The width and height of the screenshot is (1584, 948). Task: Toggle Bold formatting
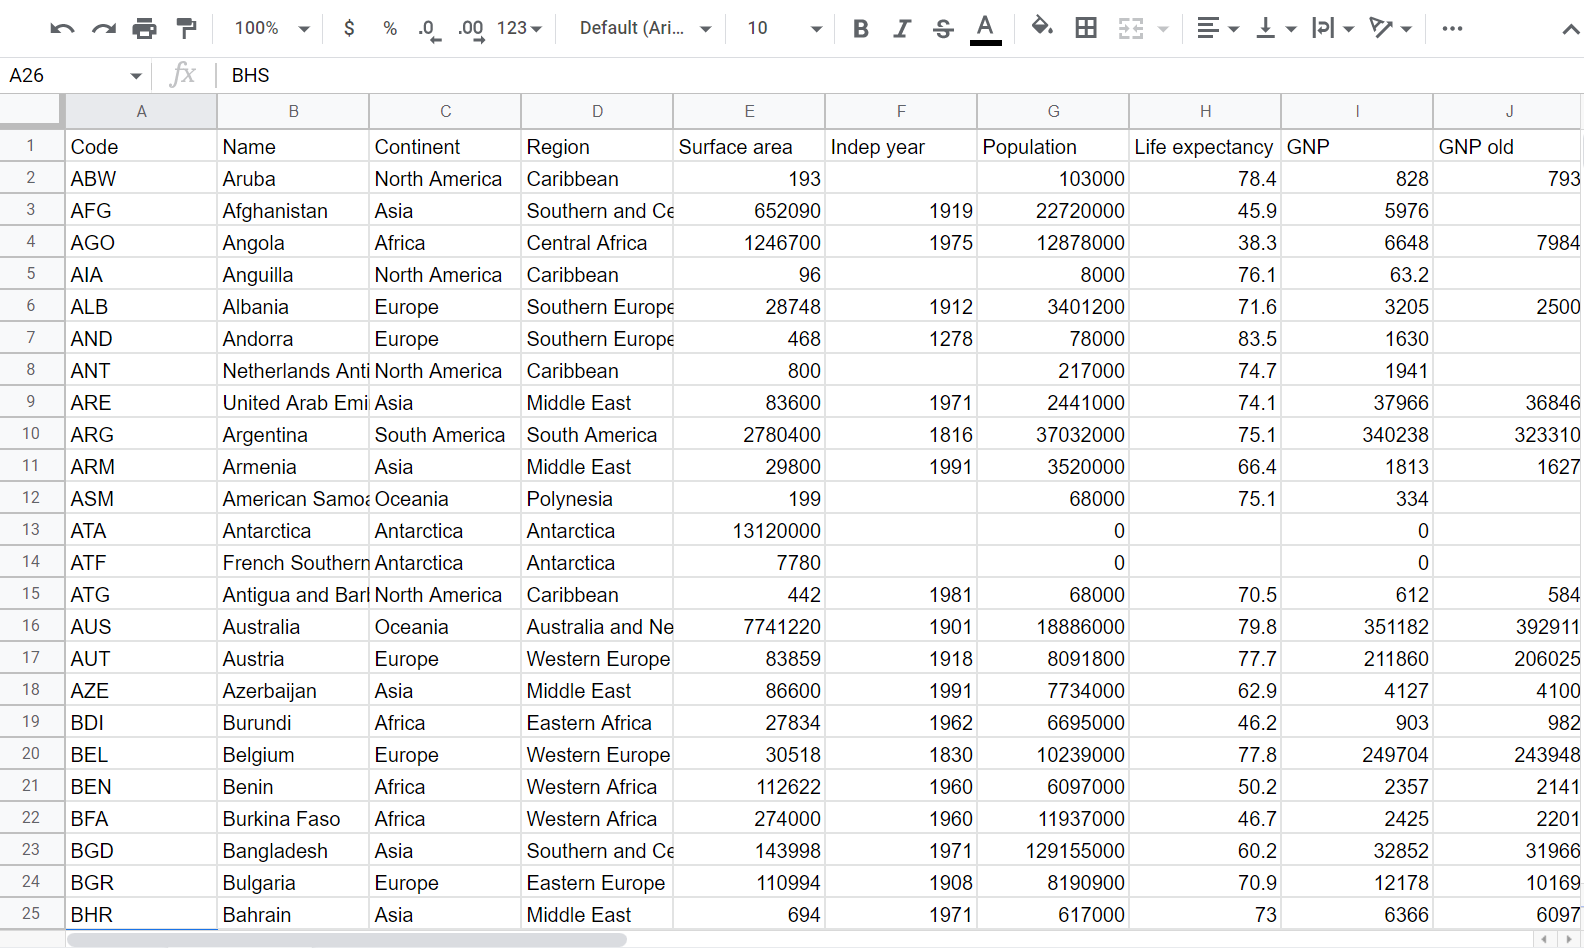click(x=861, y=29)
